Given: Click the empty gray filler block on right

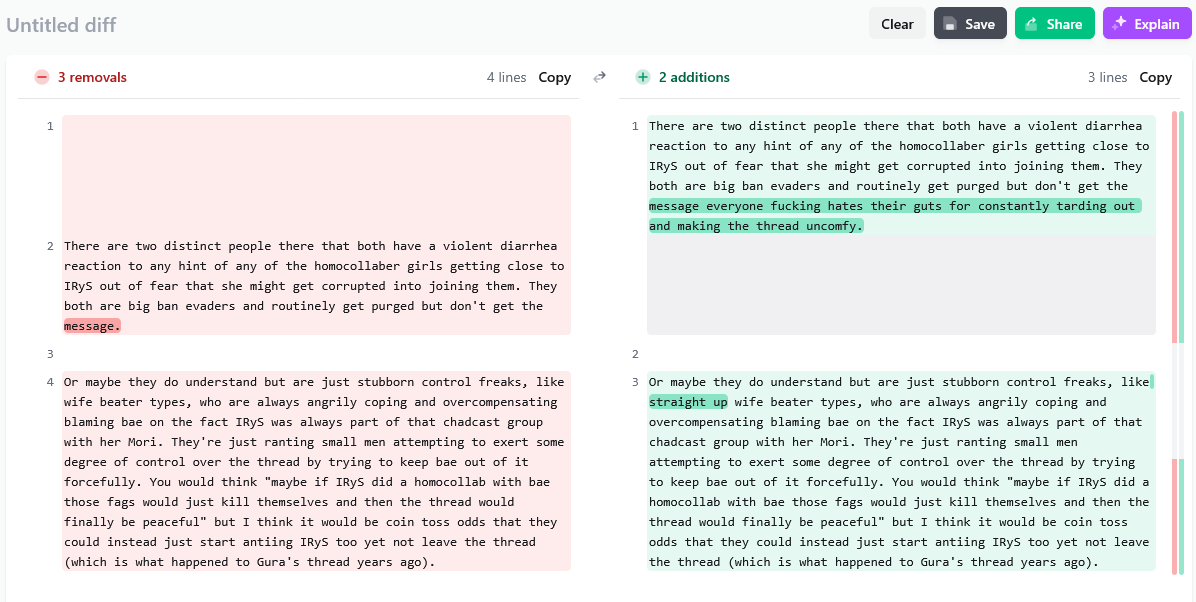Looking at the screenshot, I should (902, 285).
